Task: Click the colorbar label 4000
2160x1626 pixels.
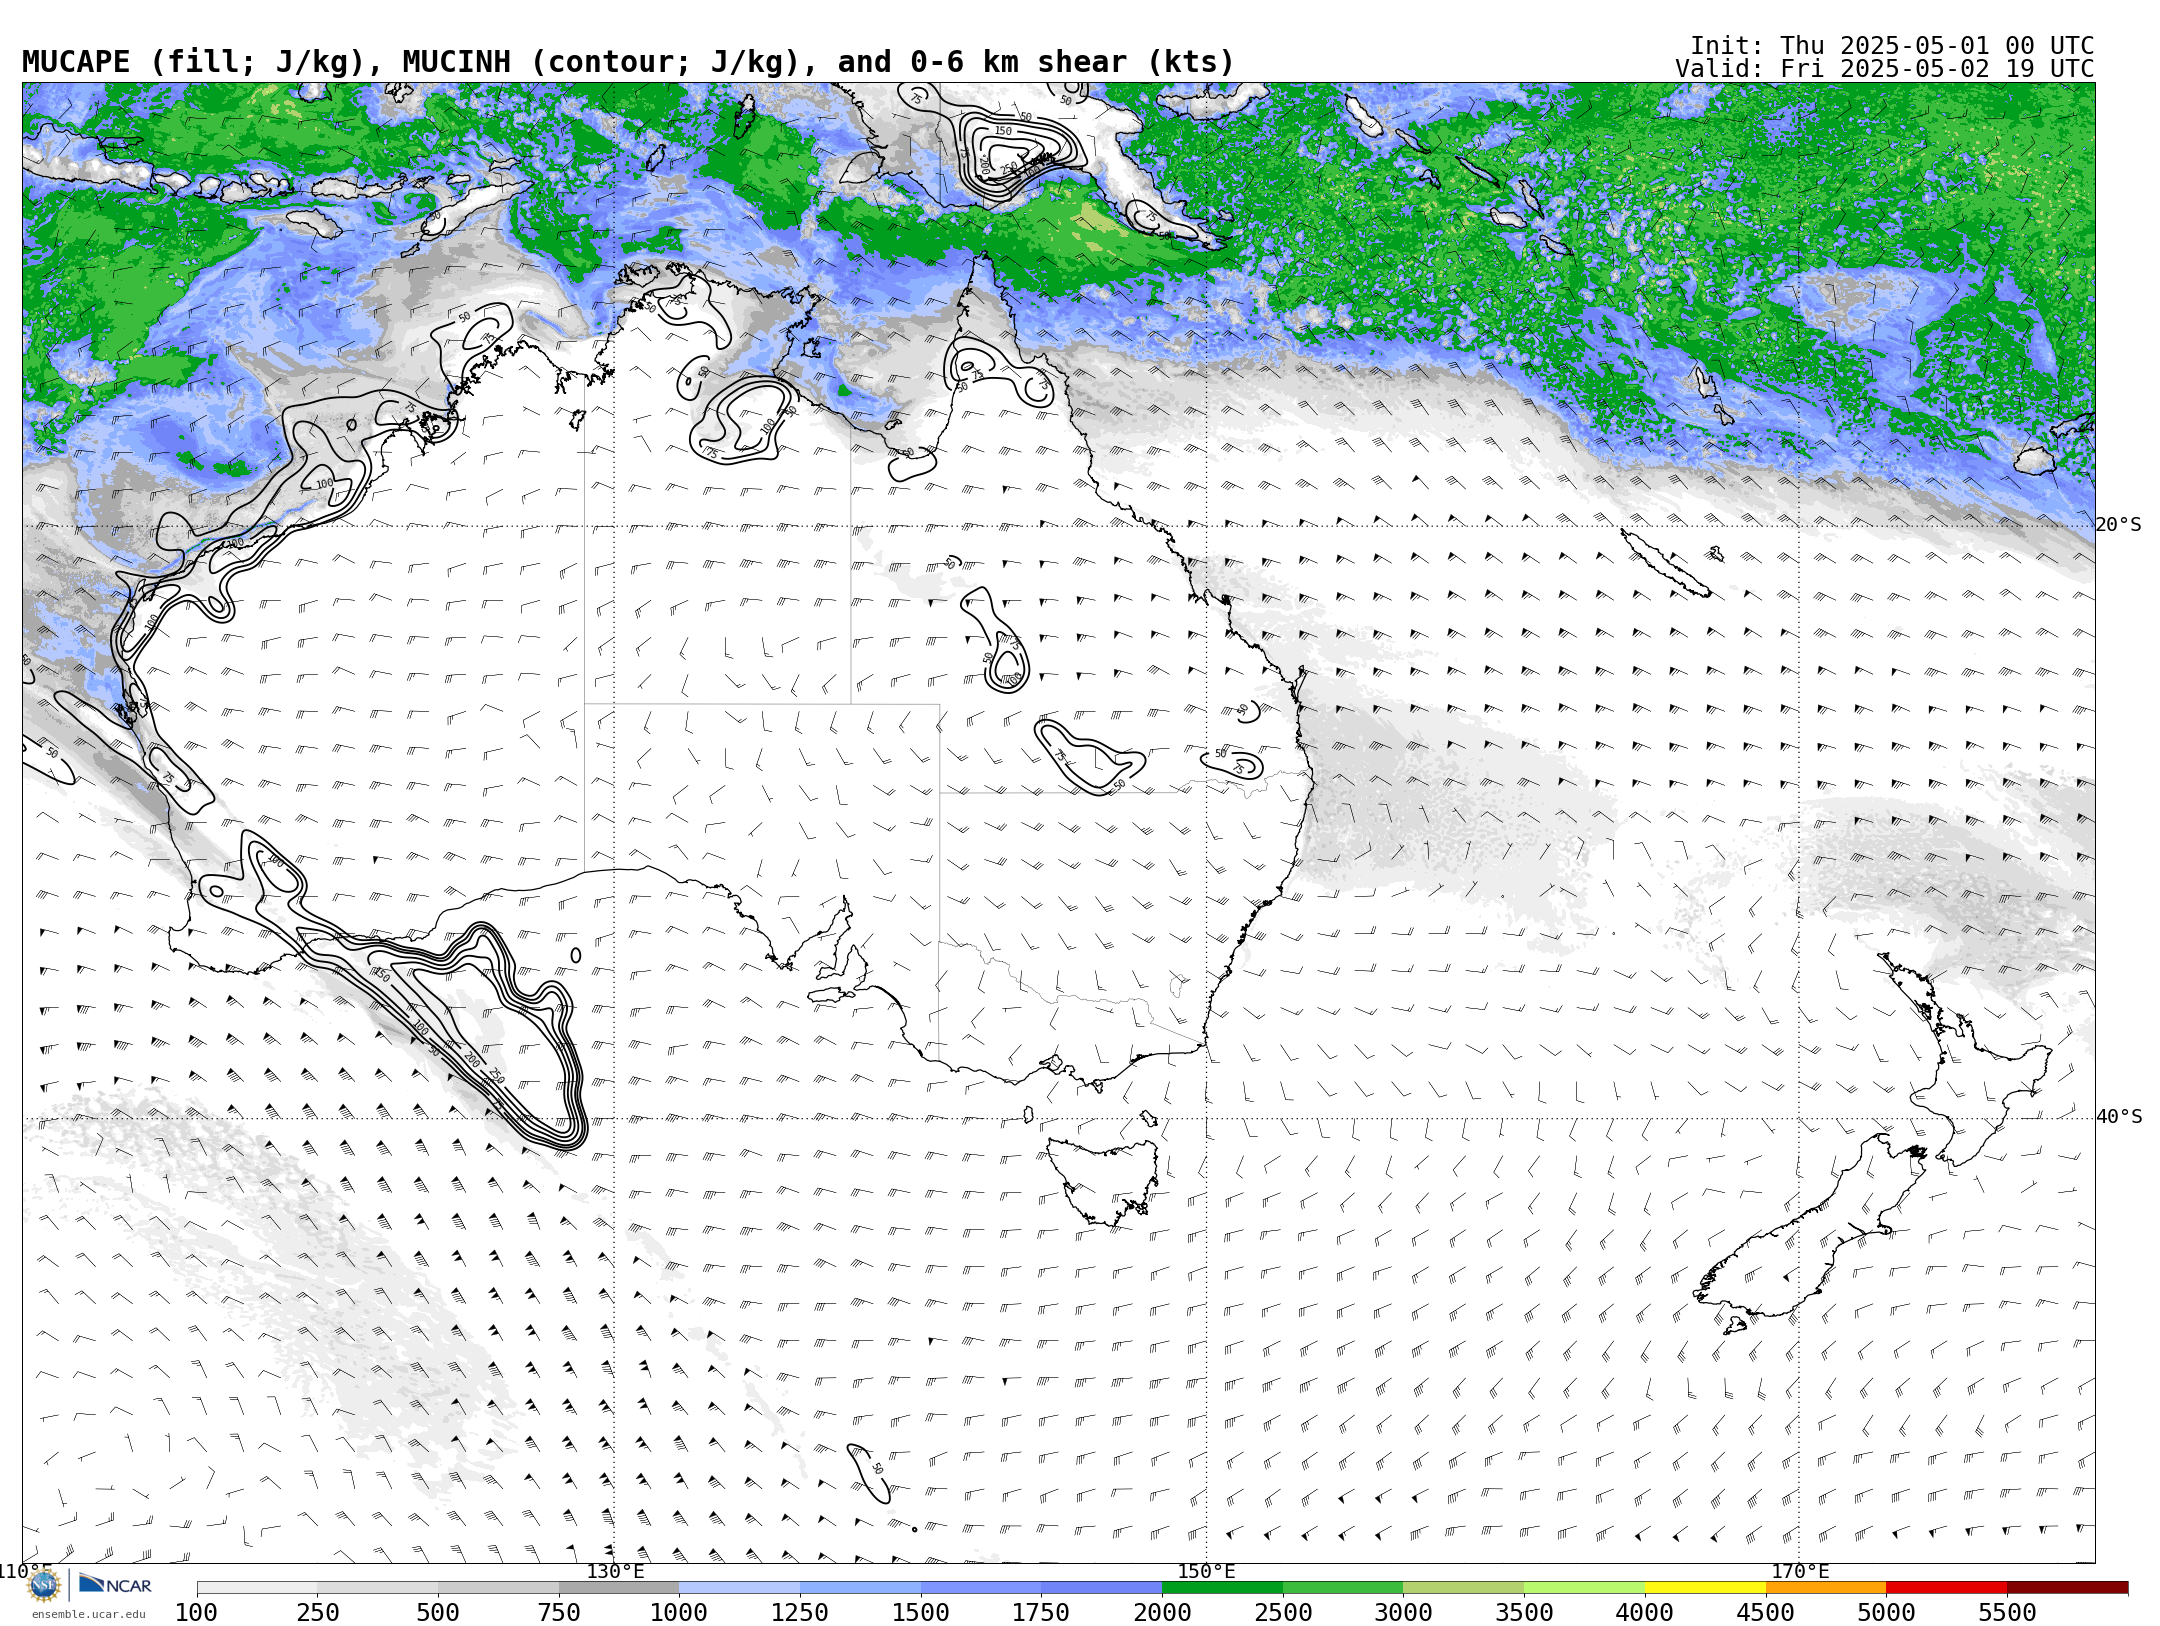Action: pos(1645,1612)
